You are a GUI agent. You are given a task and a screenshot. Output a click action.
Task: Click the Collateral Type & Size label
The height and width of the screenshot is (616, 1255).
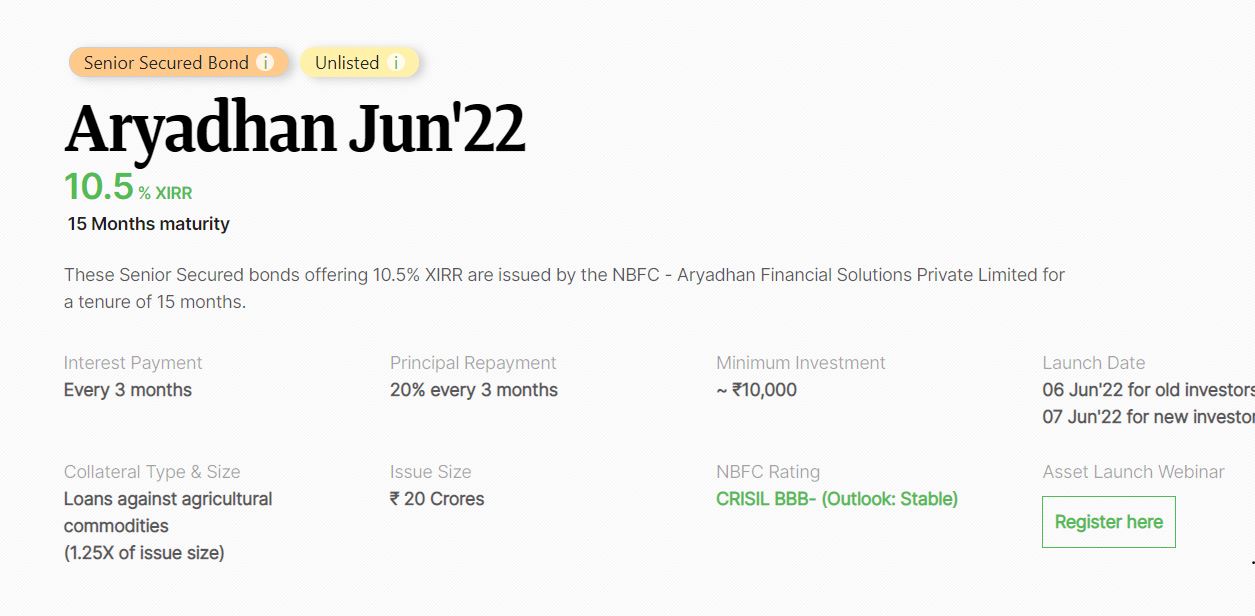click(152, 472)
